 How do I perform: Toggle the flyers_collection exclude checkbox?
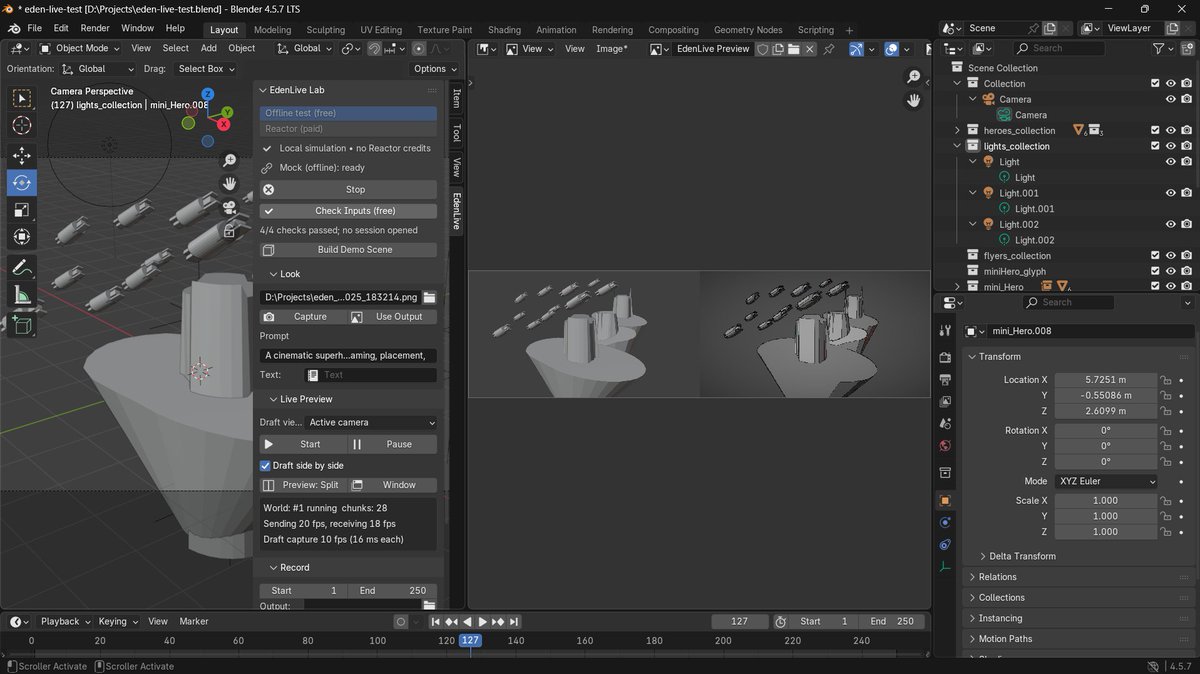click(x=1155, y=256)
